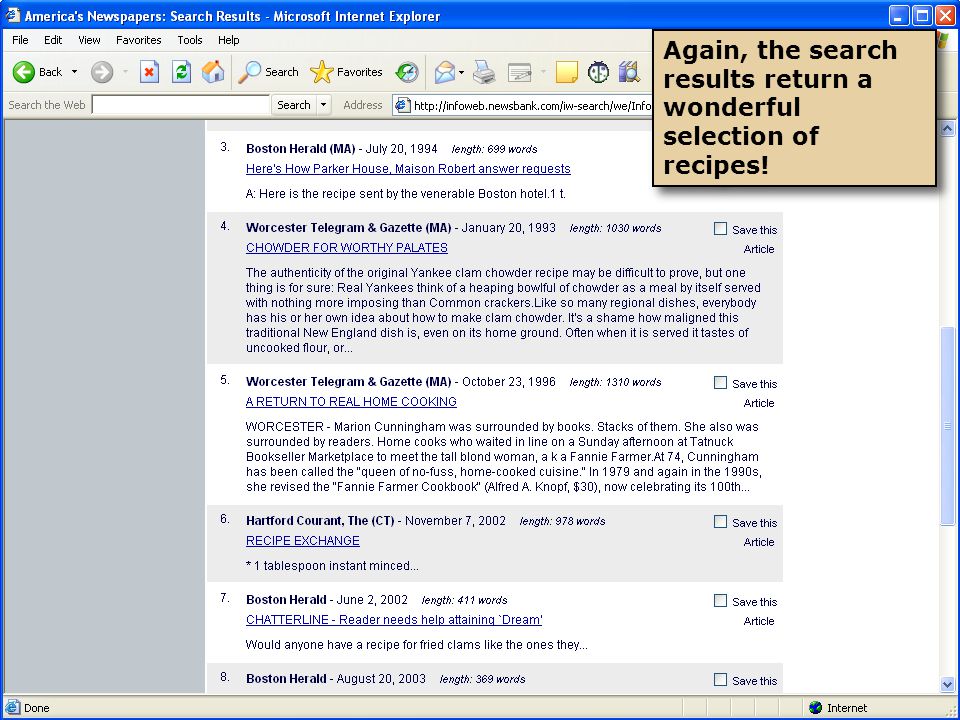
Task: Open the Forward history dropdown arrow
Action: click(x=125, y=72)
